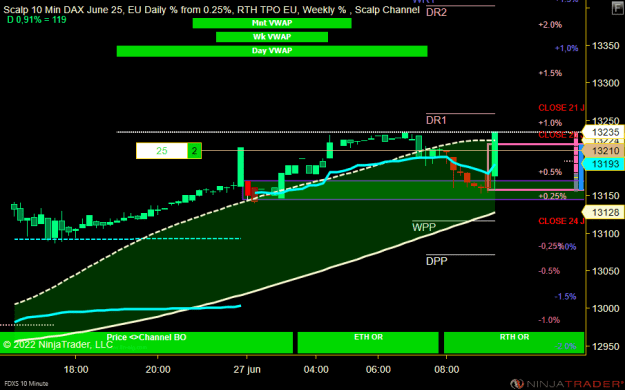The image size is (625, 390).
Task: Select the Mnt VWAP indicator bar
Action: click(272, 23)
